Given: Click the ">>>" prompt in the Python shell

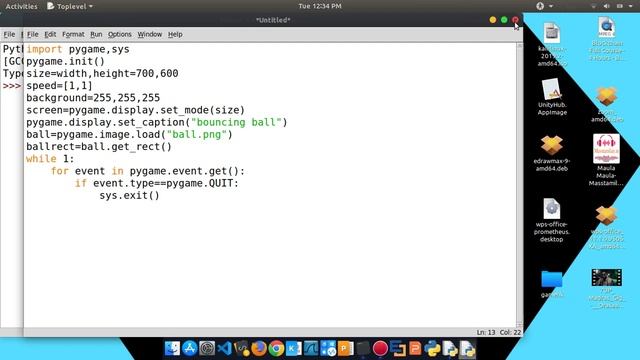Looking at the screenshot, I should (x=11, y=86).
